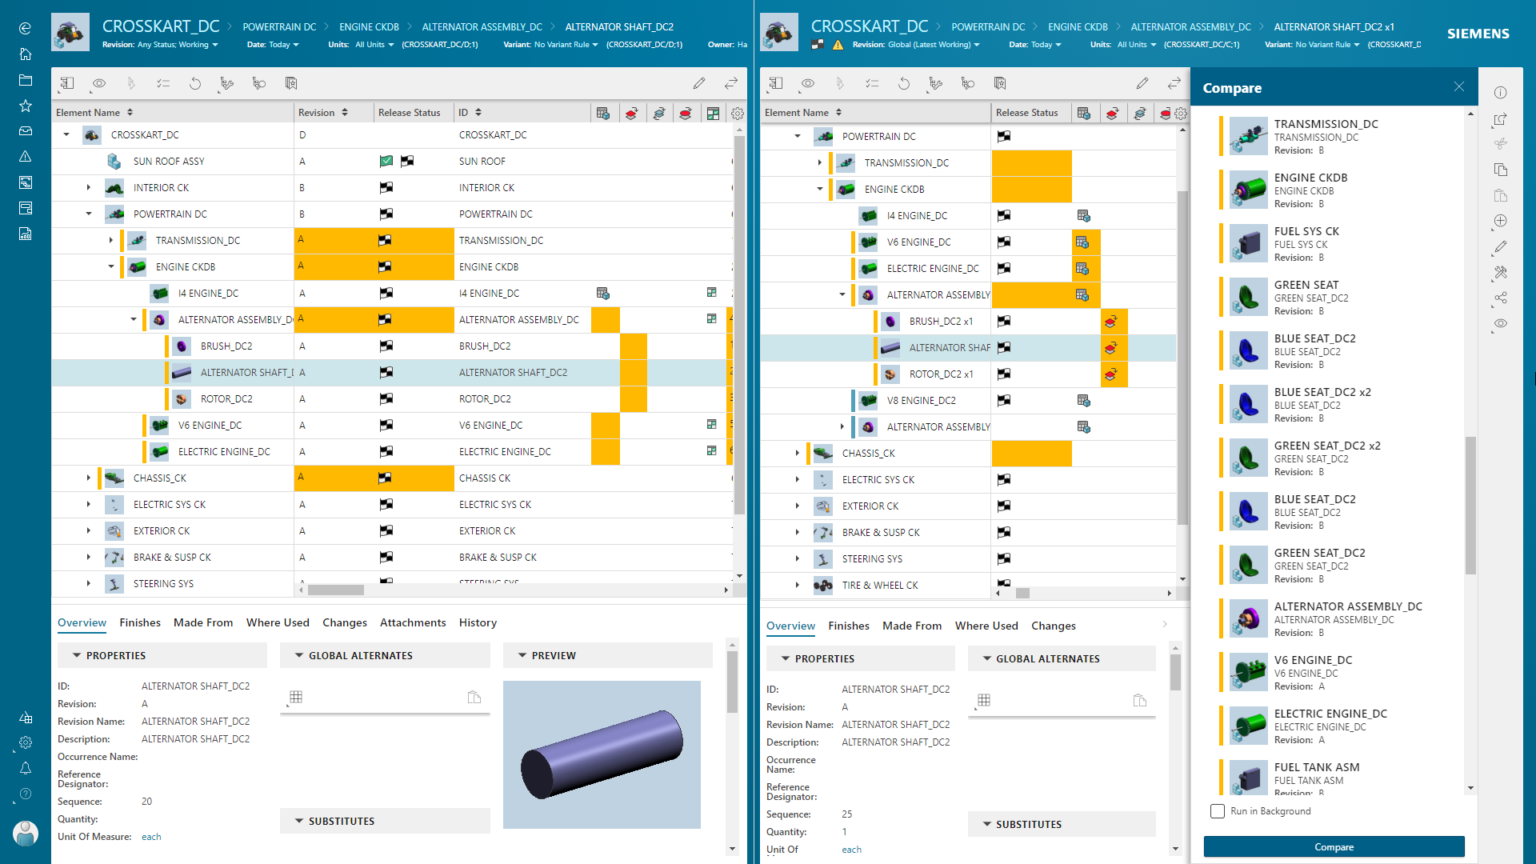Toggle the eye icon at the right sidebar bottom
The image size is (1536, 864).
[x=1499, y=322]
